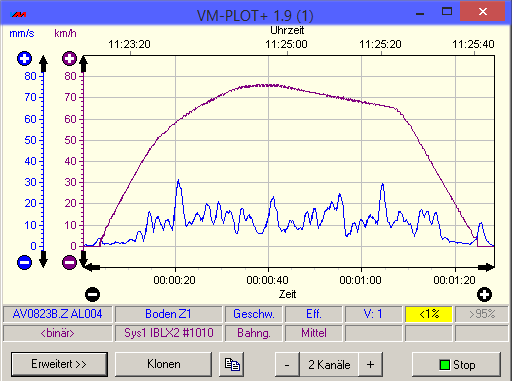Open the <binär> channel field
Viewport: 512px width, 381px height.
click(x=58, y=333)
